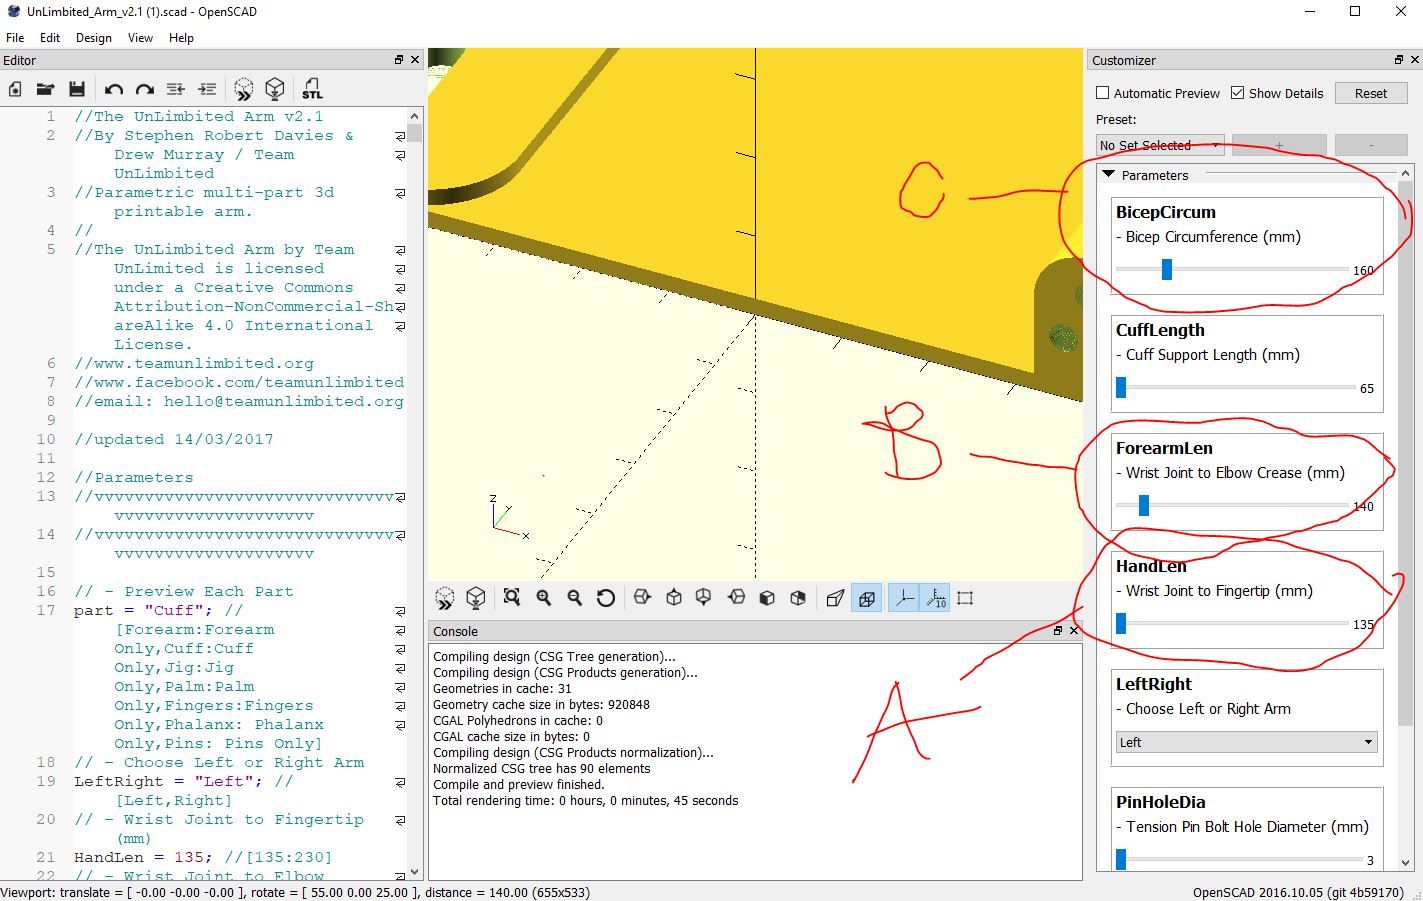Viewport: 1423px width, 901px height.
Task: Create a new file from editor toolbar
Action: 15,89
